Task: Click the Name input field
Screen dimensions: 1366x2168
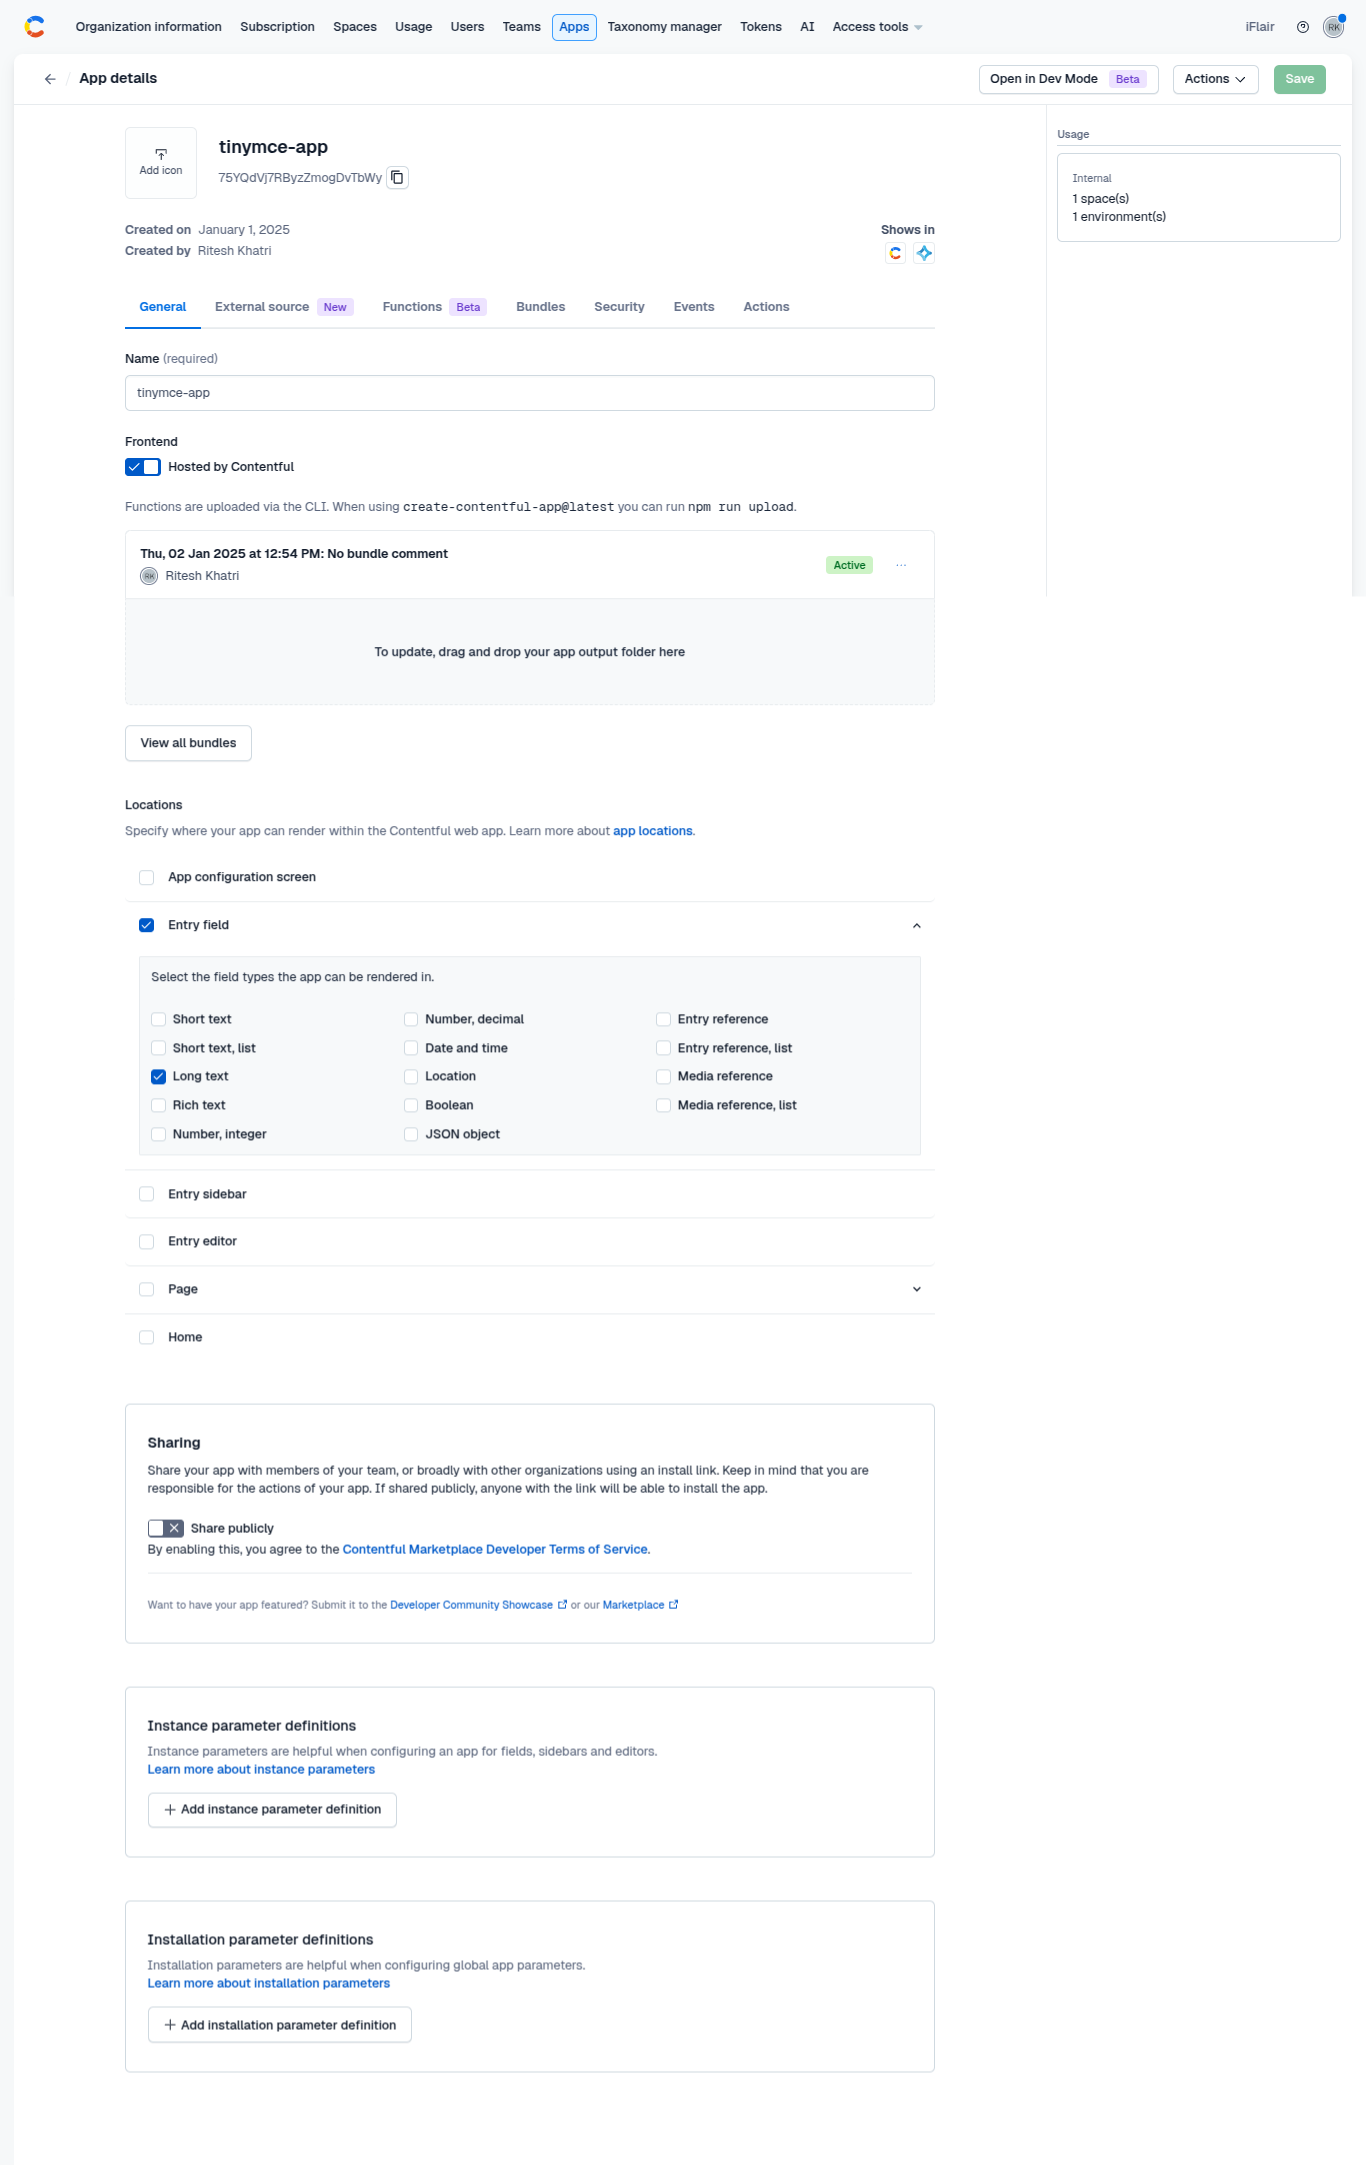Action: (x=530, y=393)
